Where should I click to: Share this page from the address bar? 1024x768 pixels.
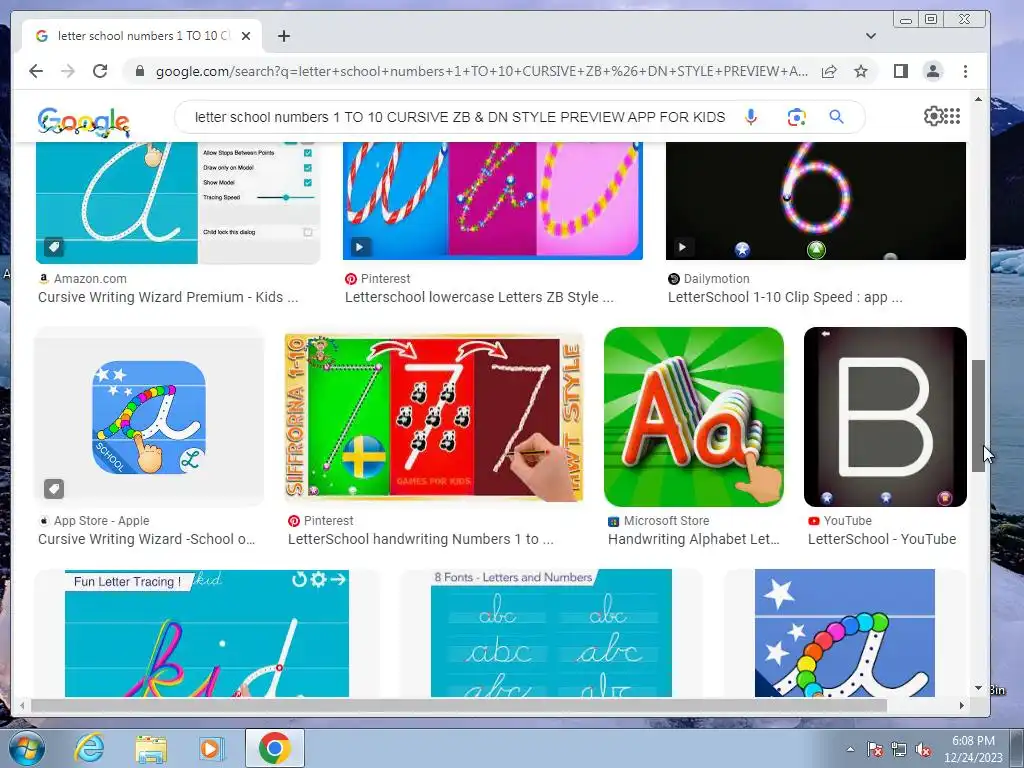point(829,71)
